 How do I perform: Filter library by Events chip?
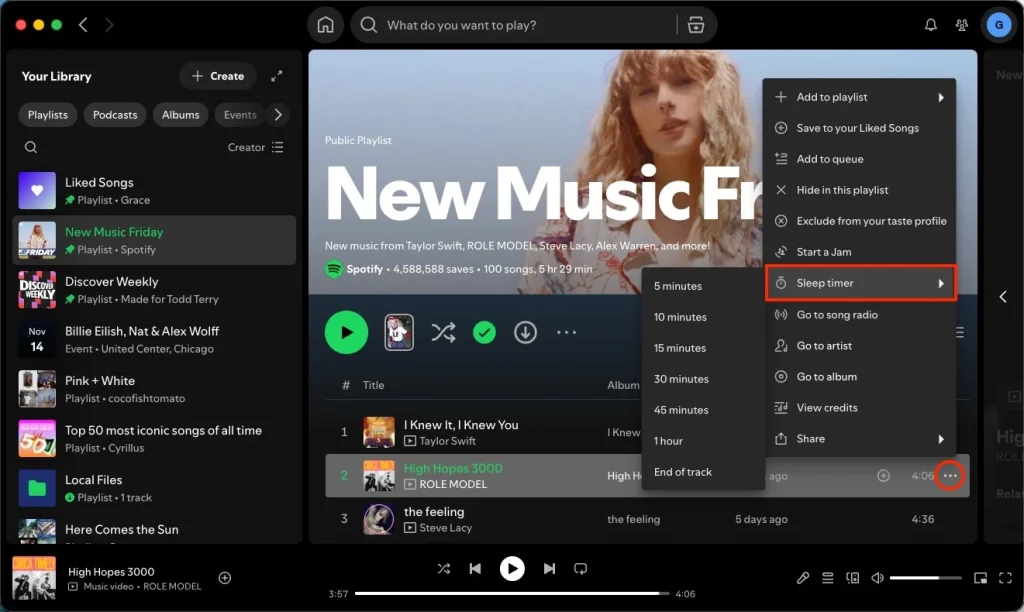click(240, 115)
